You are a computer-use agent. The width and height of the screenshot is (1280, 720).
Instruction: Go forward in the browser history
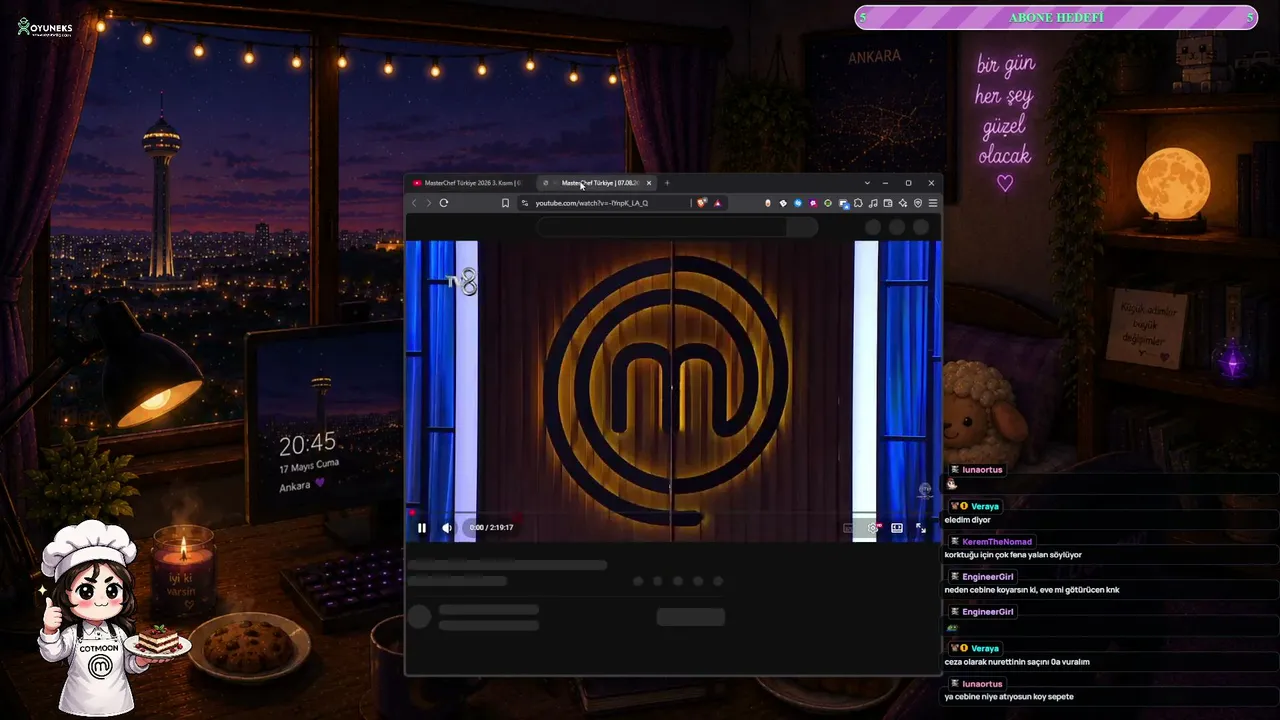pos(429,203)
